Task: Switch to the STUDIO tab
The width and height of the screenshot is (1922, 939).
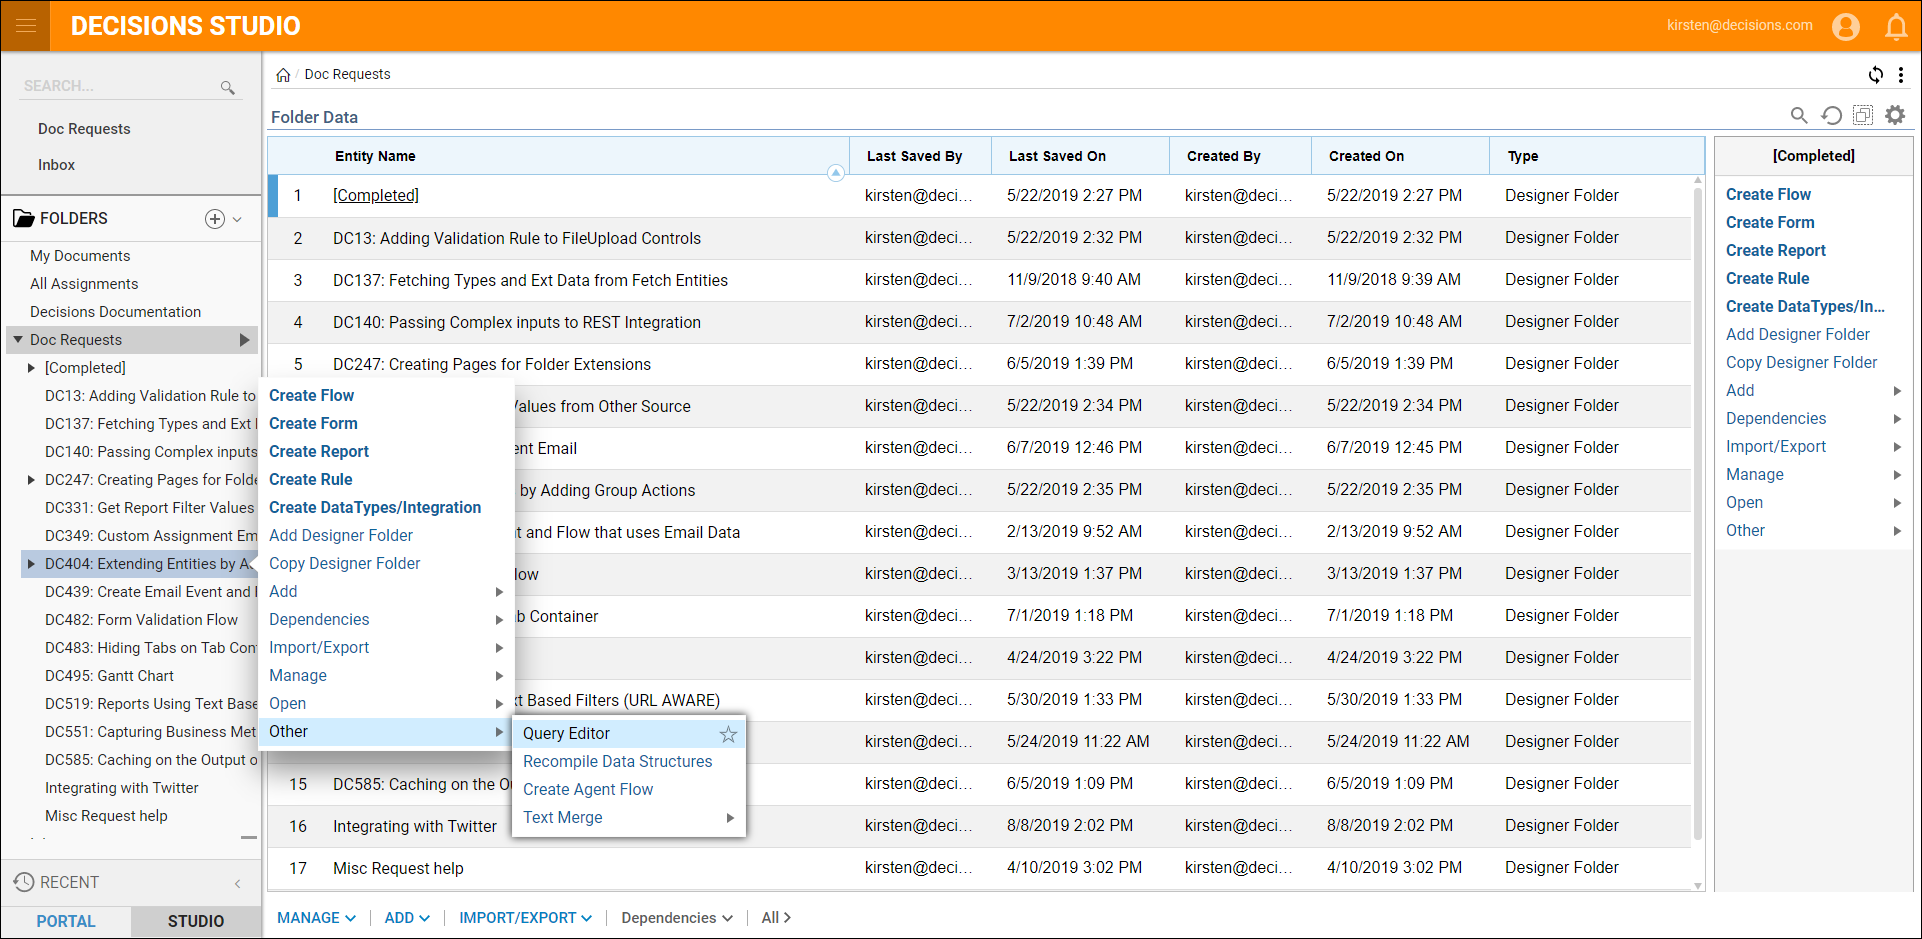Action: click(x=196, y=921)
